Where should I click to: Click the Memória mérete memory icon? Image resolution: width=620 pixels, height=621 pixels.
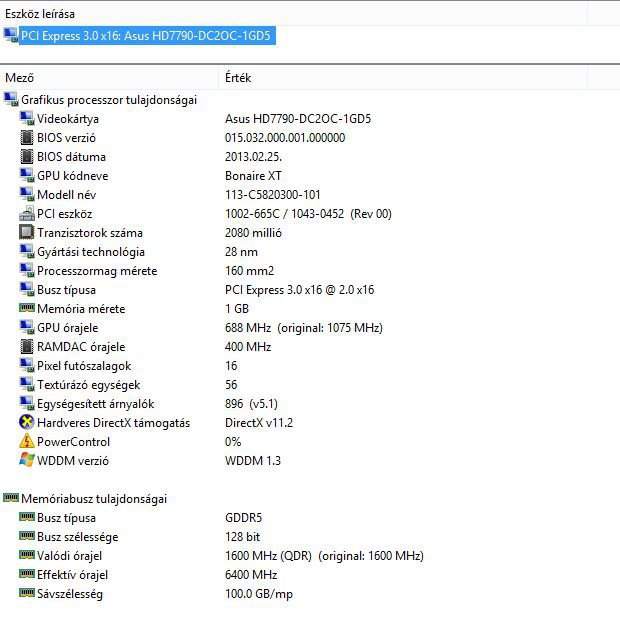point(27,307)
